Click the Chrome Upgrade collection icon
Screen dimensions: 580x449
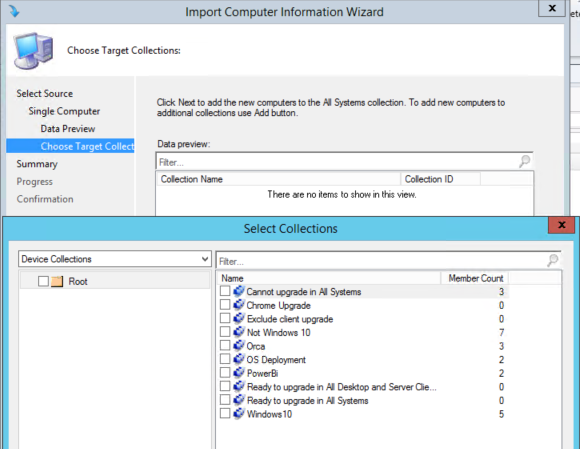pos(239,305)
